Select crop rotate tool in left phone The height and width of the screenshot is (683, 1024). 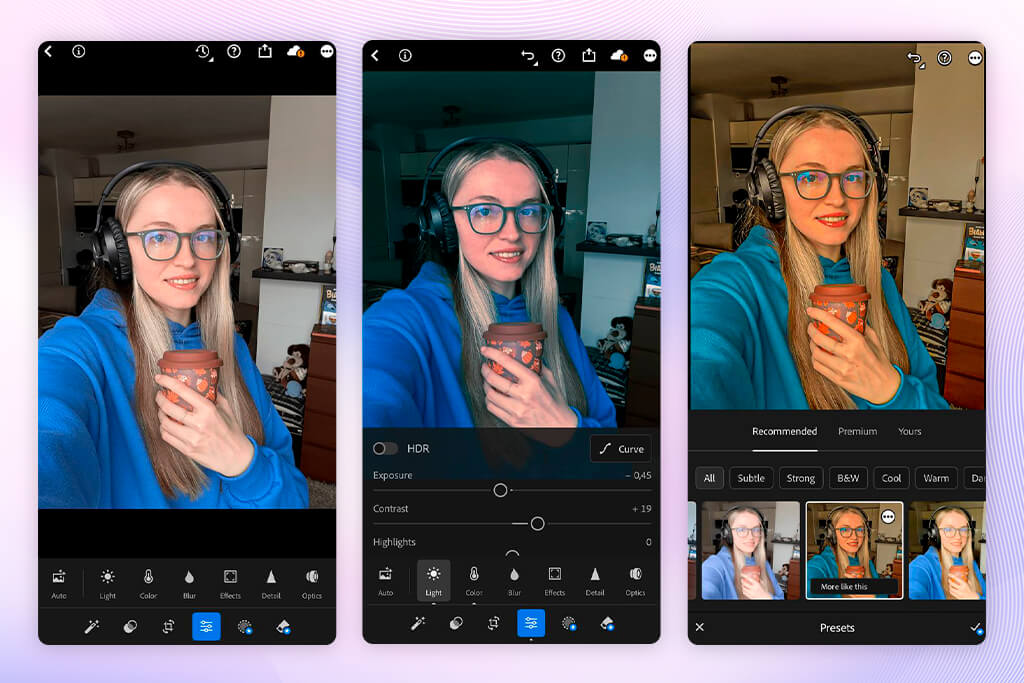[x=168, y=627]
